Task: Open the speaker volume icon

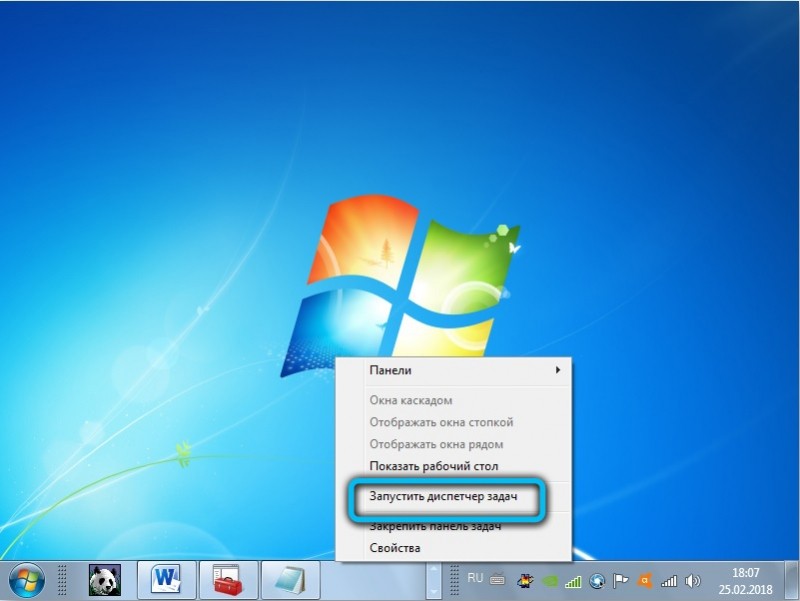Action: tap(692, 581)
